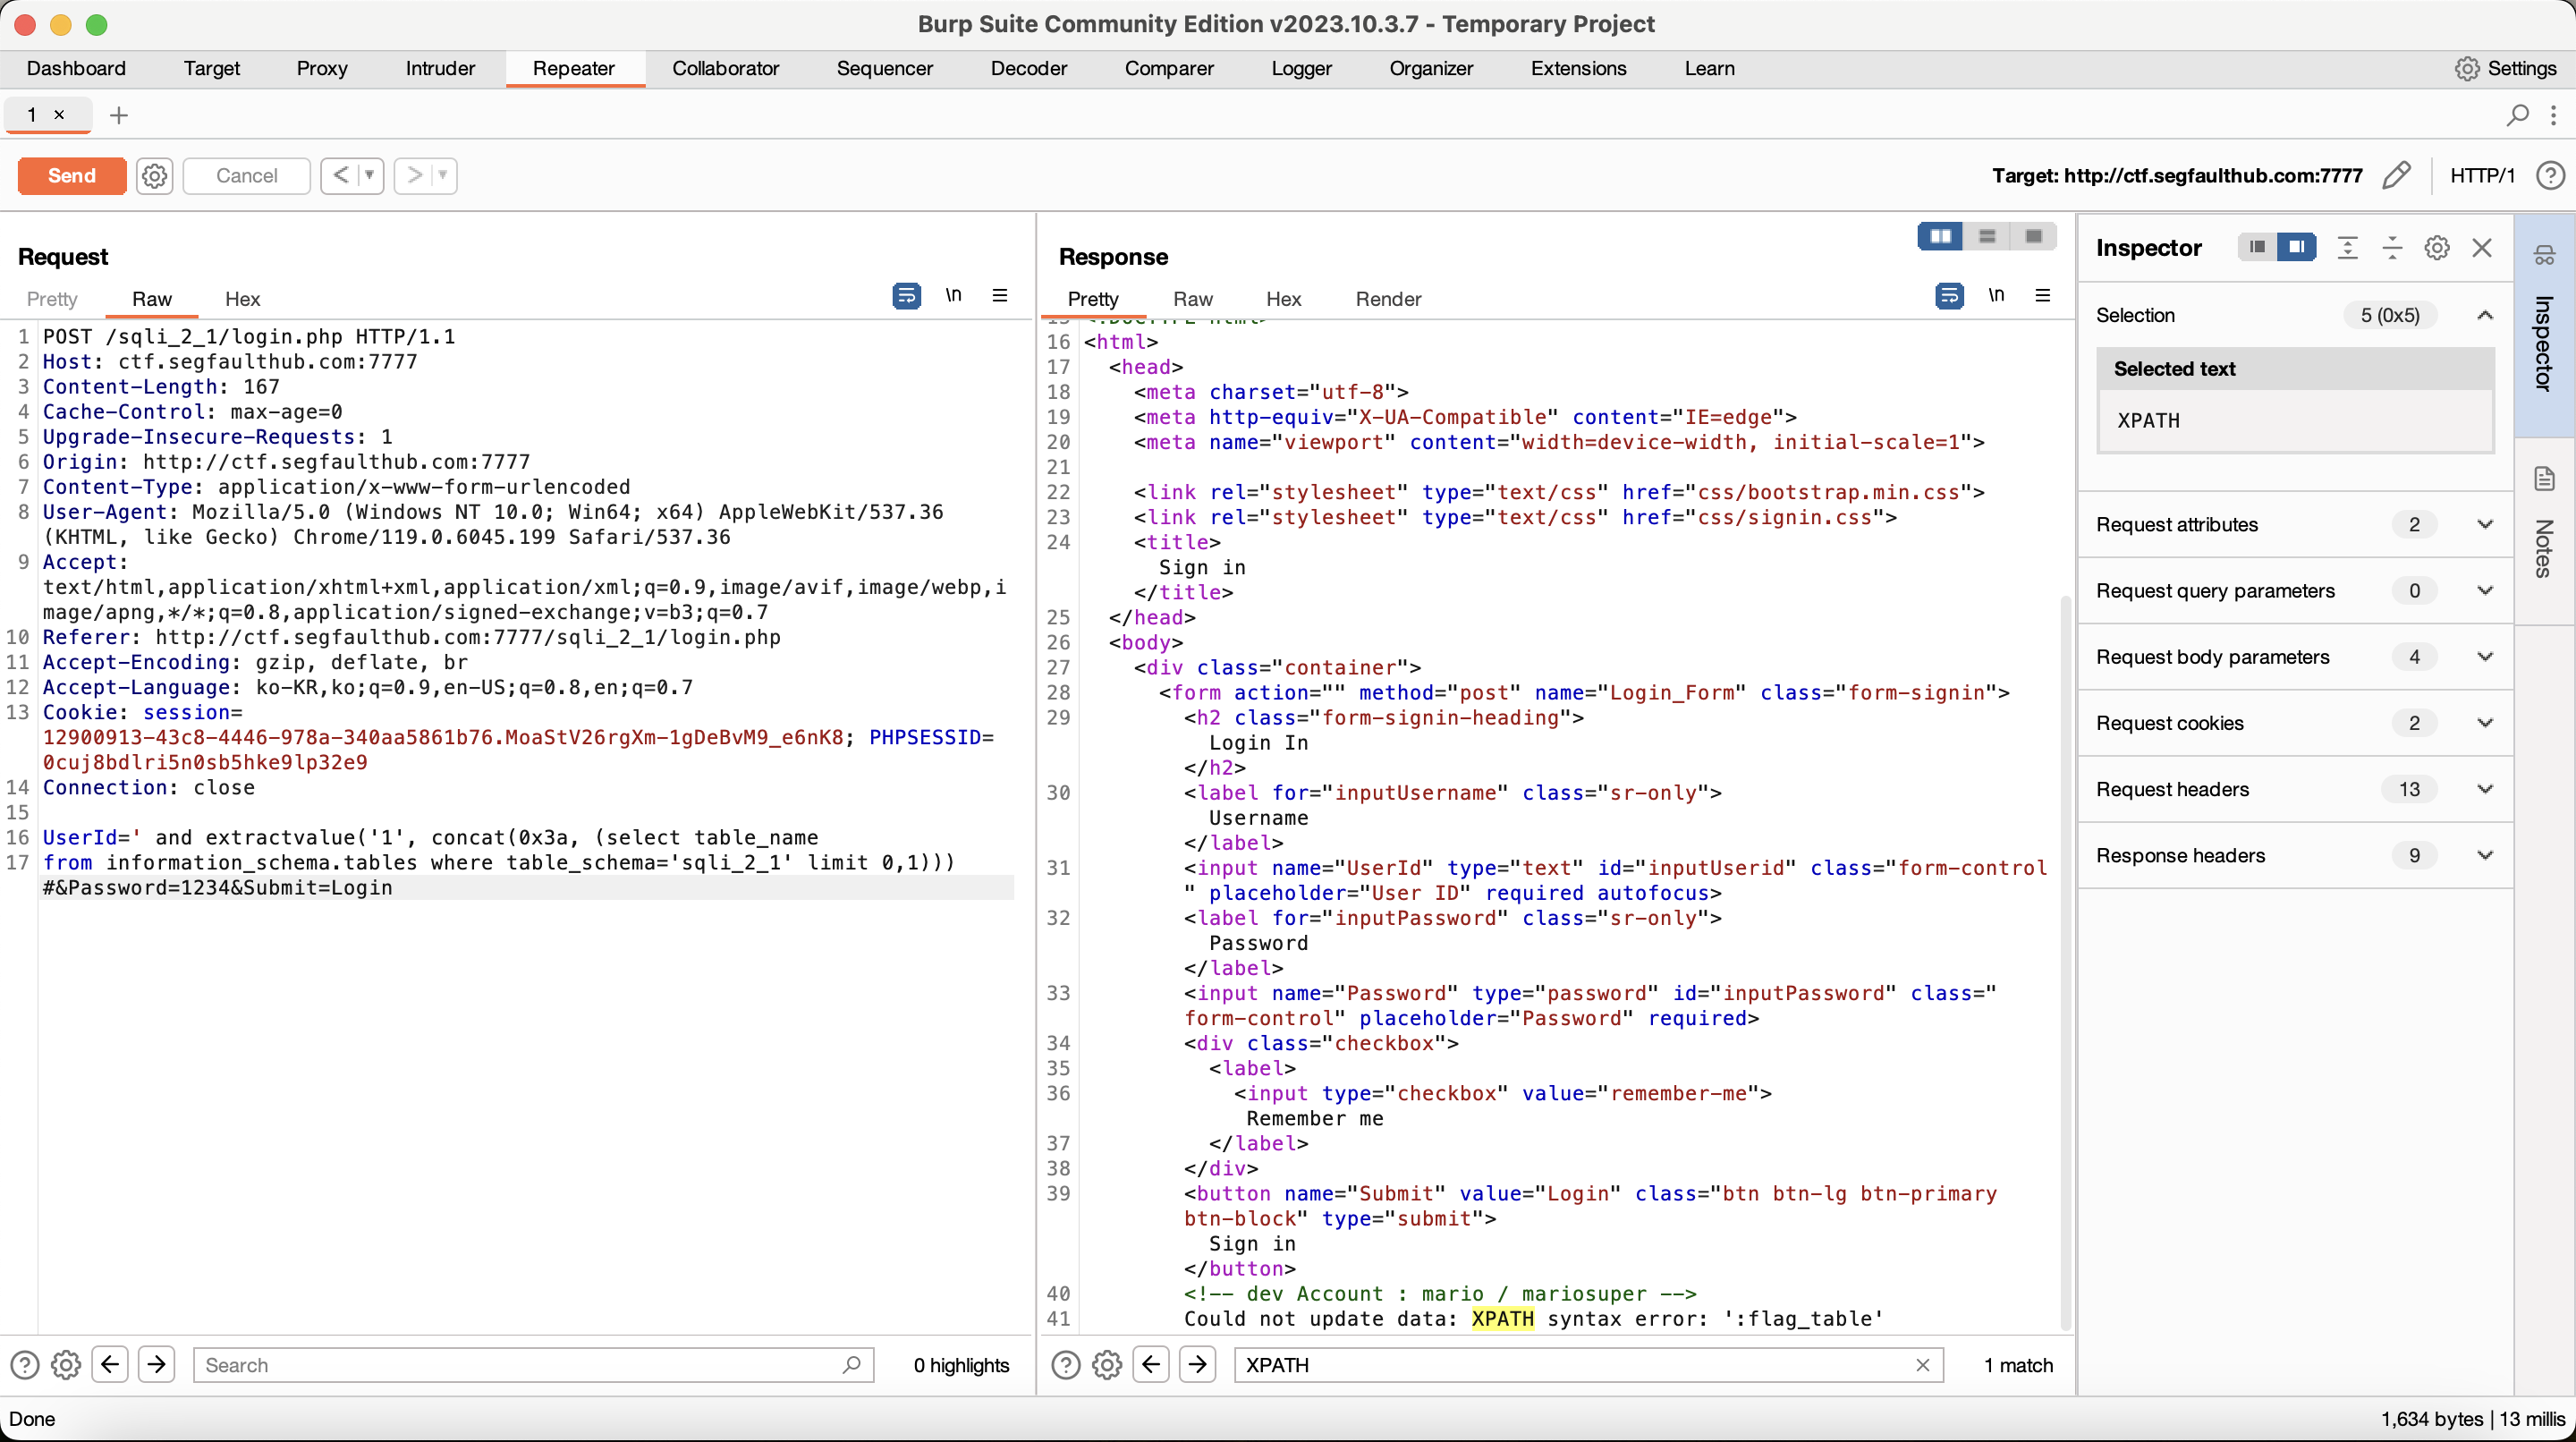This screenshot has height=1442, width=2576.
Task: Jump to previous request search match
Action: [x=110, y=1364]
